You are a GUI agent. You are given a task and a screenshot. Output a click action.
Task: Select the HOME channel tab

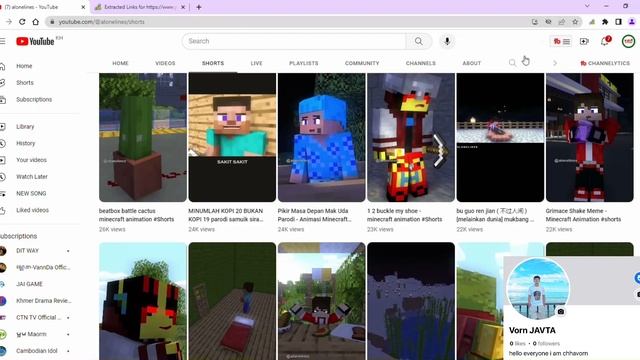(120, 63)
